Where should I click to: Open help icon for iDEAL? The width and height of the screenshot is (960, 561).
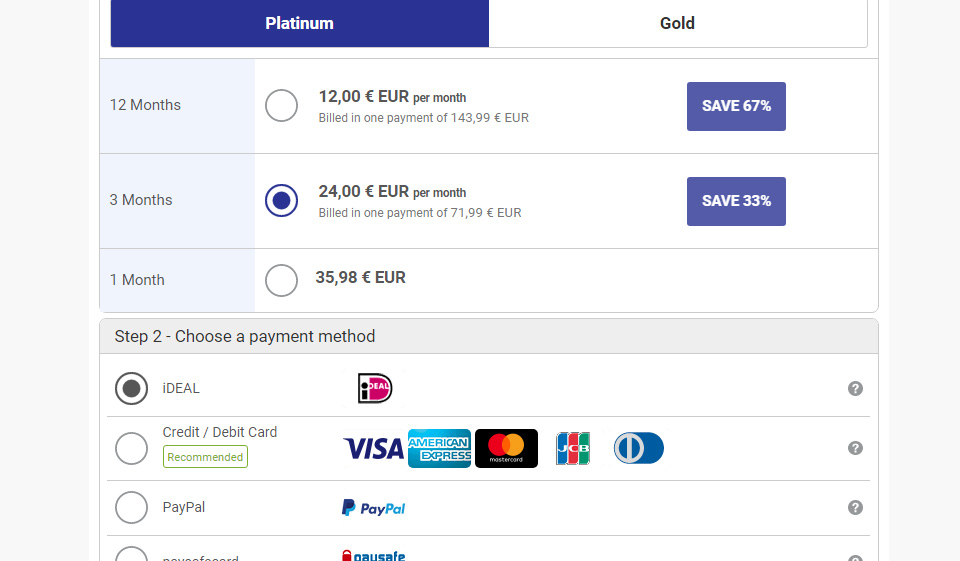pyautogui.click(x=855, y=389)
